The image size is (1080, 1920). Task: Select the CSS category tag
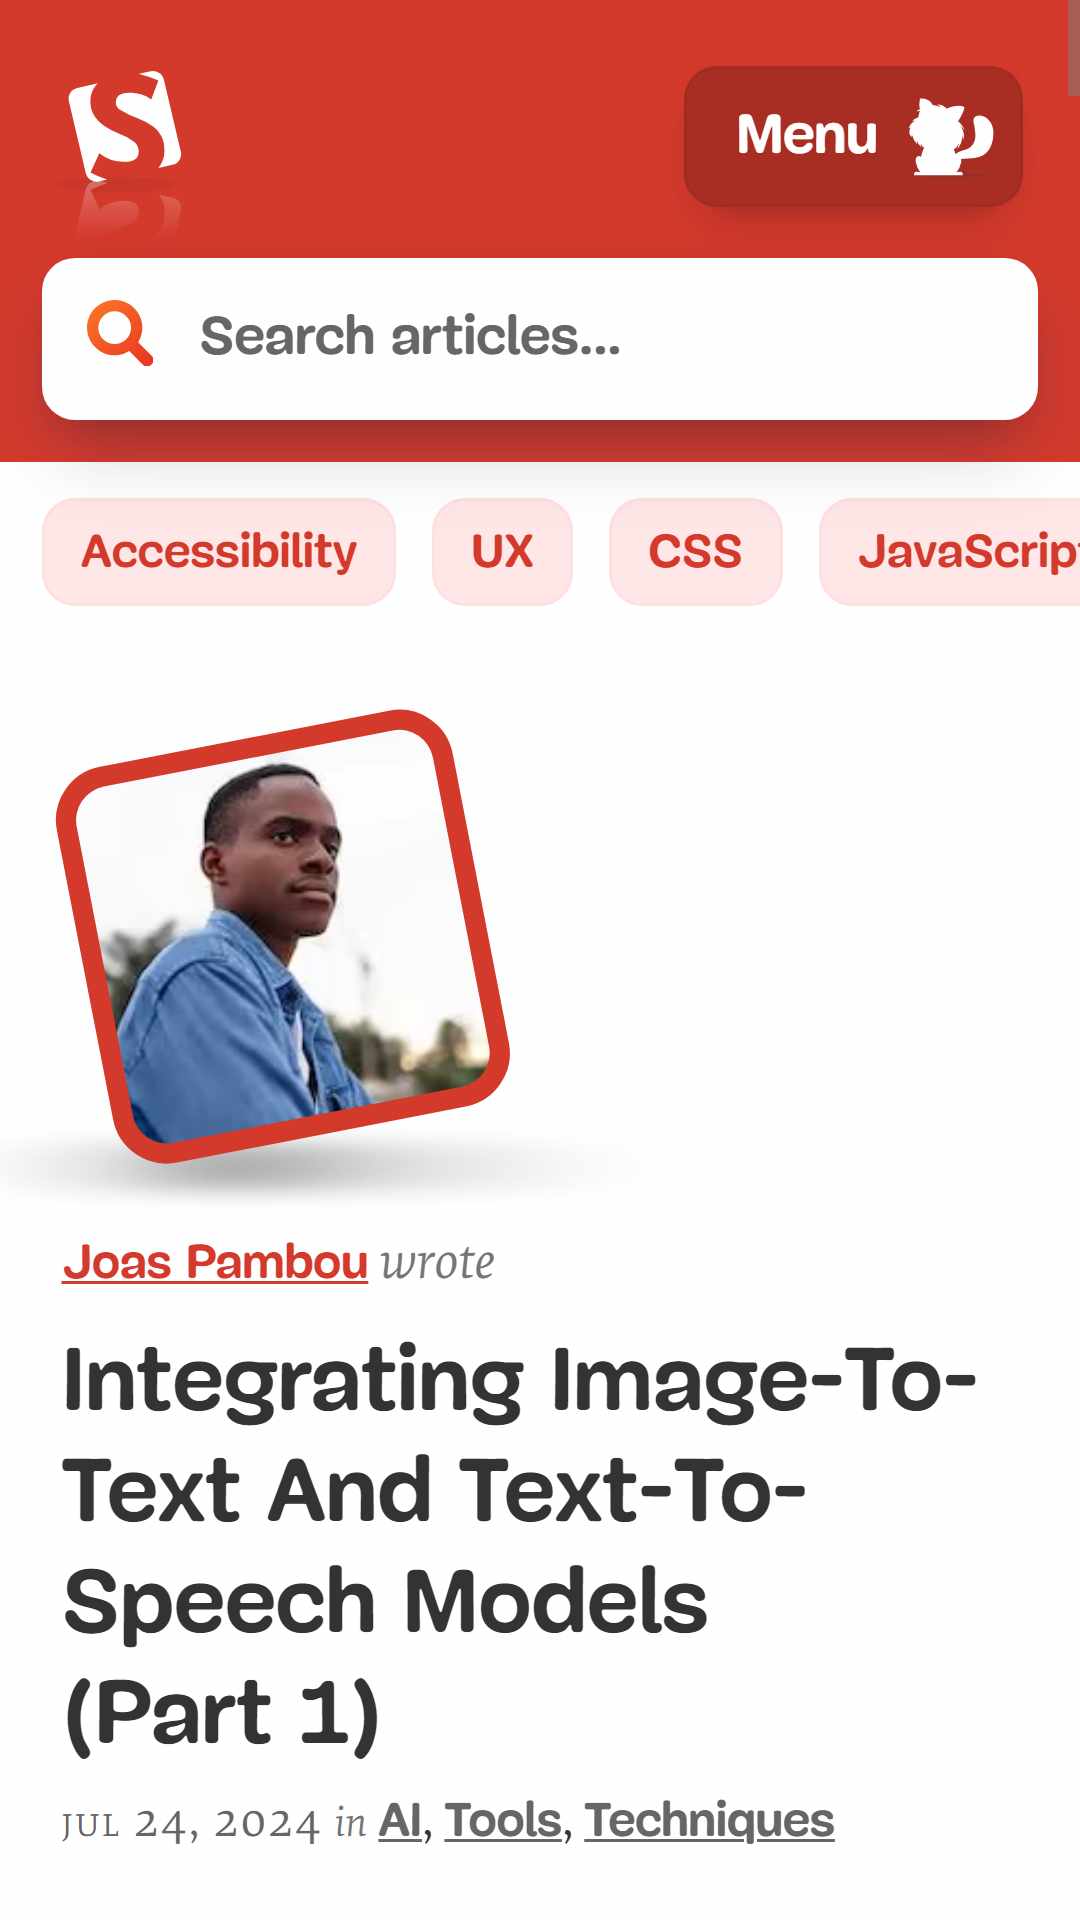click(x=696, y=552)
